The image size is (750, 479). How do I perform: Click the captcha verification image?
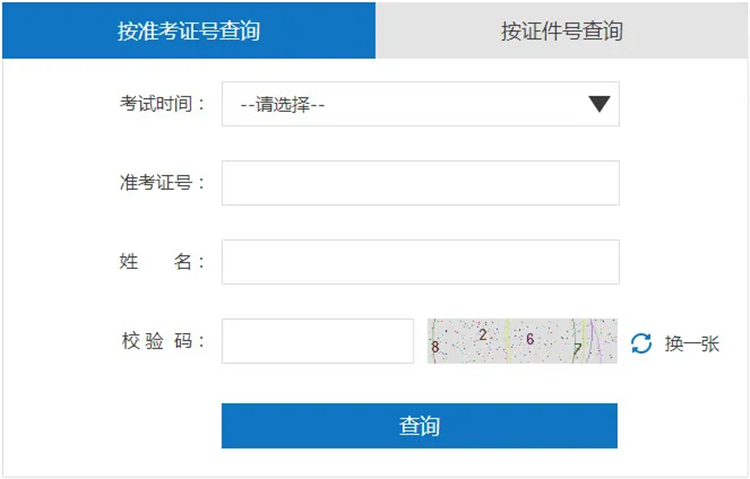click(522, 341)
